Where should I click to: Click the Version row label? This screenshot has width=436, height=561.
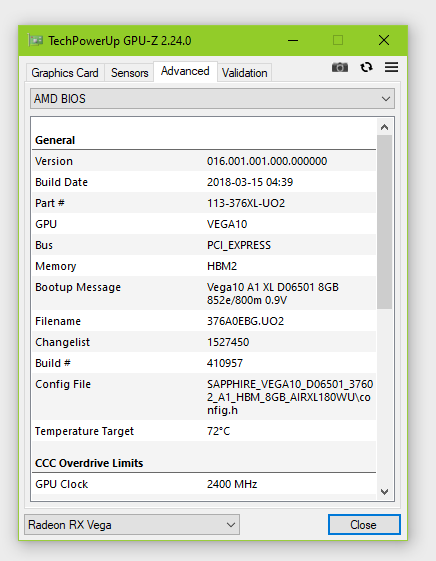coord(54,161)
